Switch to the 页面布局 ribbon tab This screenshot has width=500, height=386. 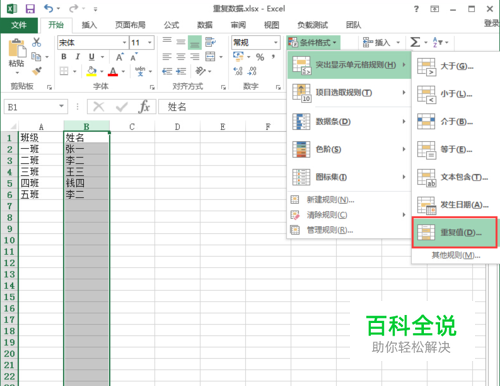point(130,25)
